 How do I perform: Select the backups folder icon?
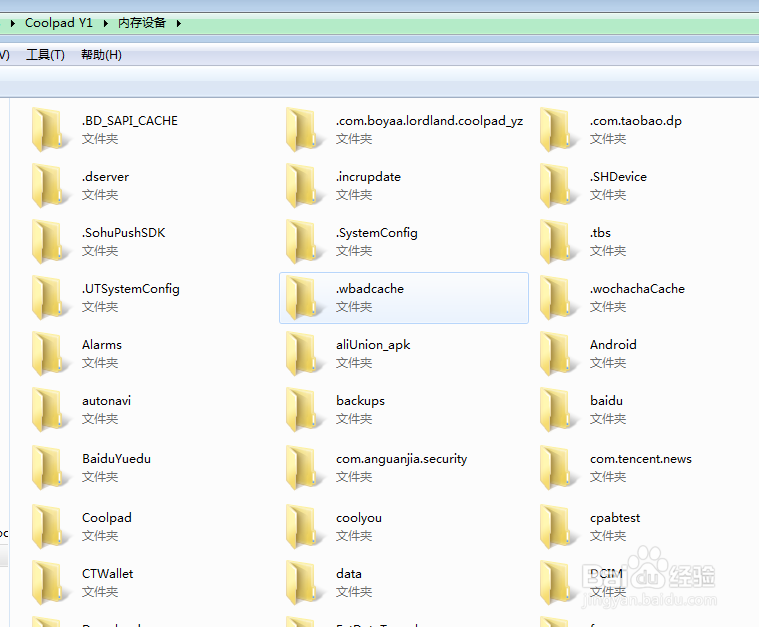click(x=304, y=410)
